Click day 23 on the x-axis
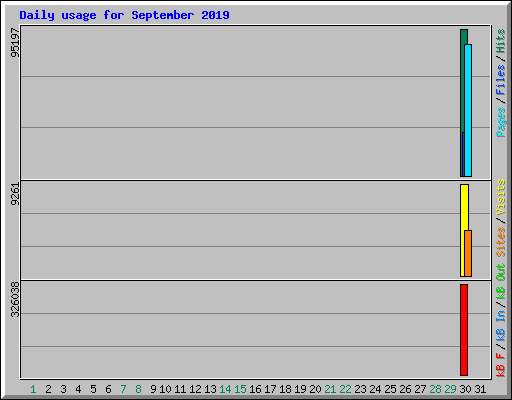 pos(360,389)
